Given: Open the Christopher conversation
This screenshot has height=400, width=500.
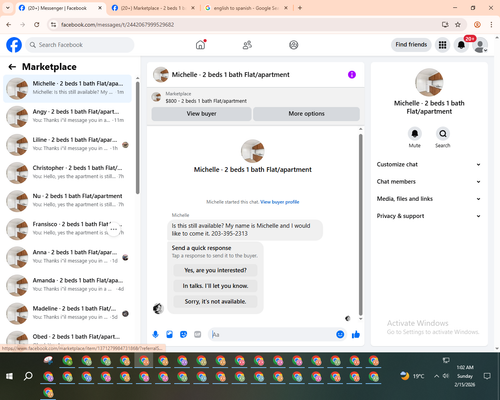Looking at the screenshot, I should pos(68,172).
